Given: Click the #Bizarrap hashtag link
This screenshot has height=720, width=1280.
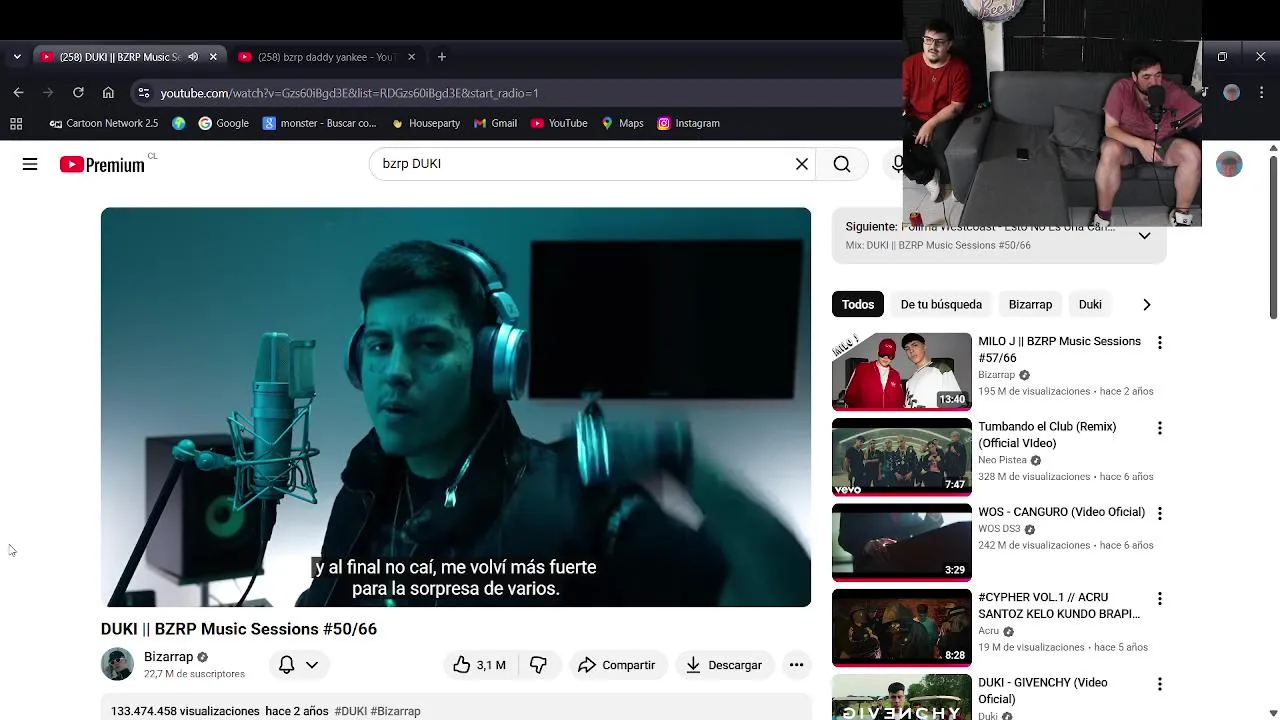Looking at the screenshot, I should point(396,711).
